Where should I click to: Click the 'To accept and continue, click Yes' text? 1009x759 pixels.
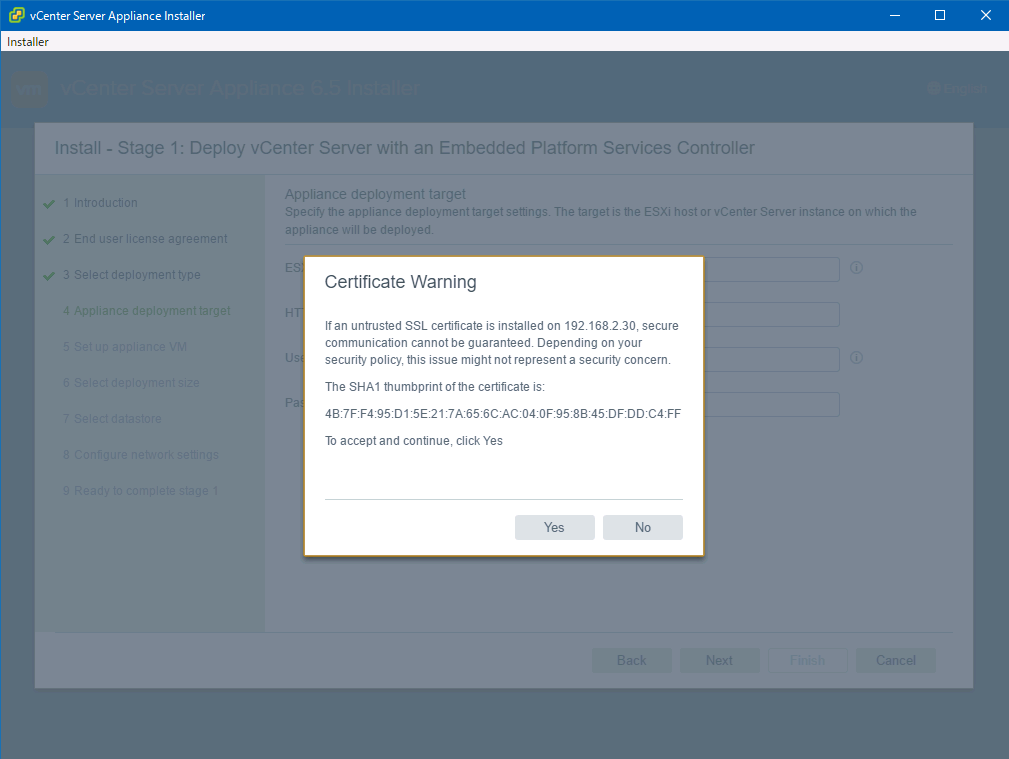click(414, 441)
